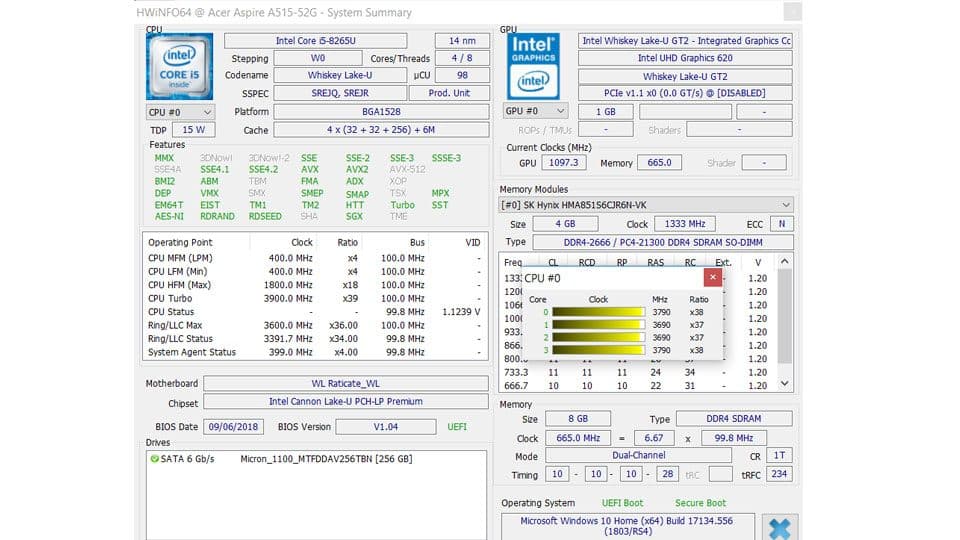
Task: Click the Intel Core i5-8265U name field
Action: click(315, 41)
